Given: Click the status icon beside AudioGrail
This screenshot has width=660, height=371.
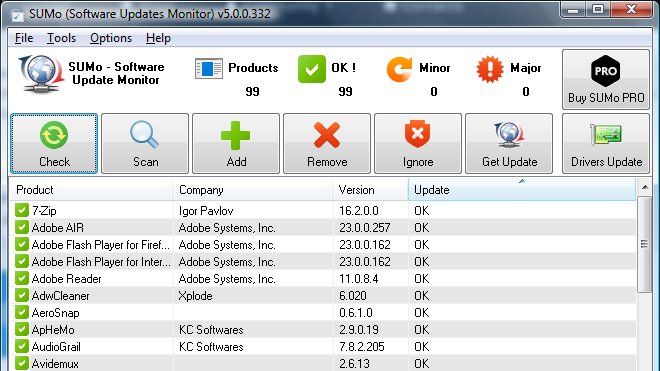Looking at the screenshot, I should (x=21, y=346).
